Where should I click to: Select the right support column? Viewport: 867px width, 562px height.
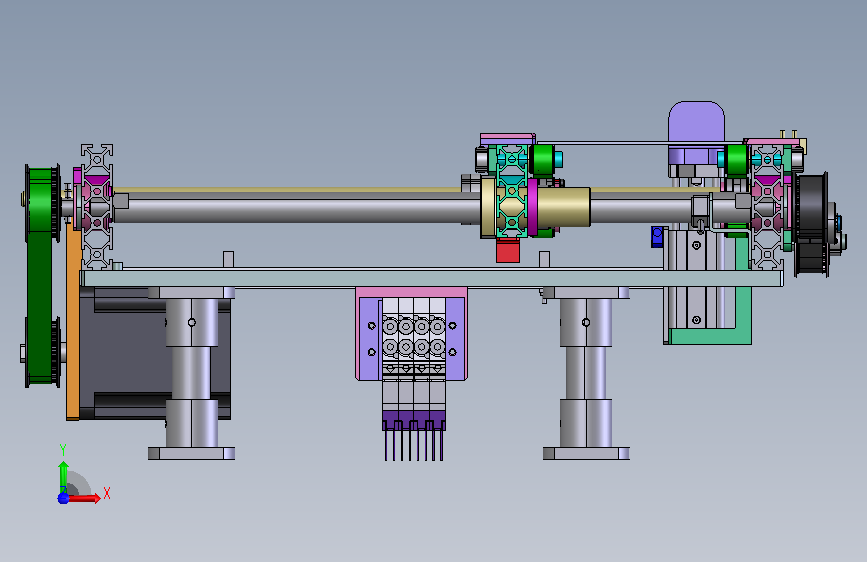point(586,373)
